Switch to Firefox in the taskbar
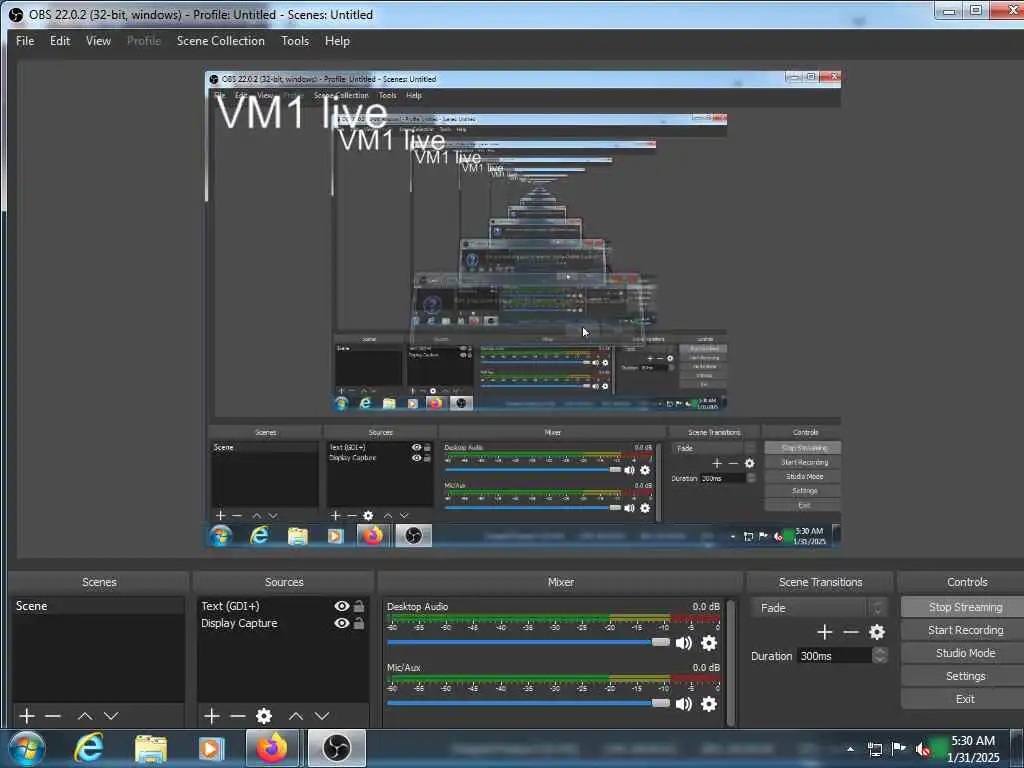Image resolution: width=1024 pixels, height=768 pixels. 272,748
